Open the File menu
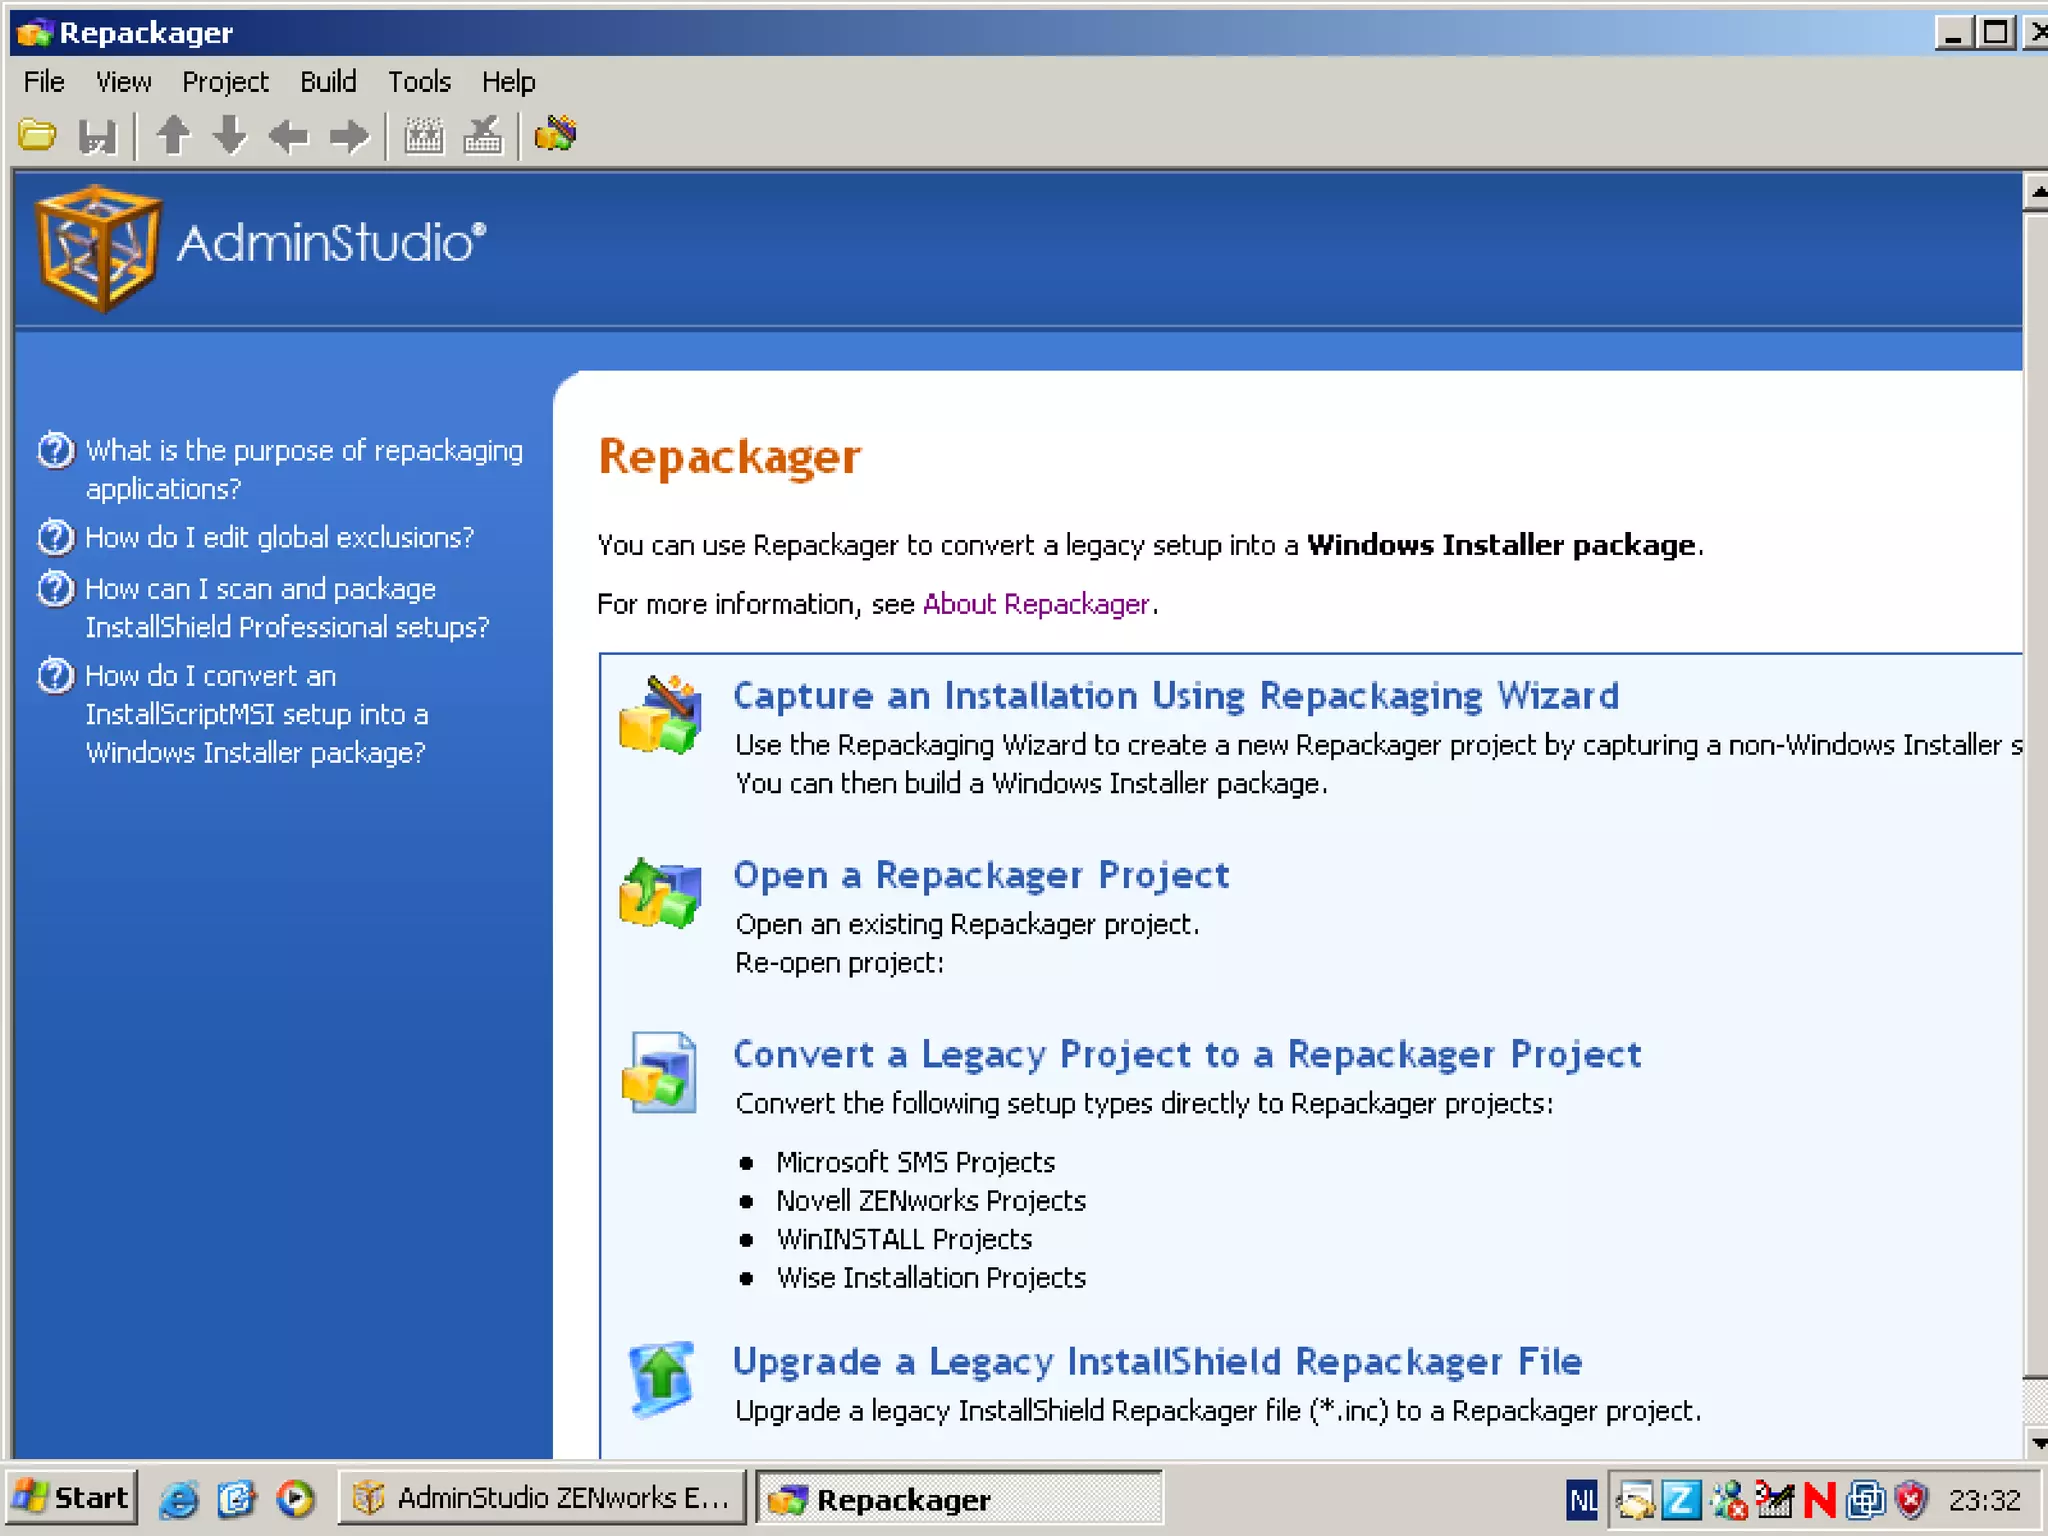The height and width of the screenshot is (1536, 2048). tap(44, 82)
